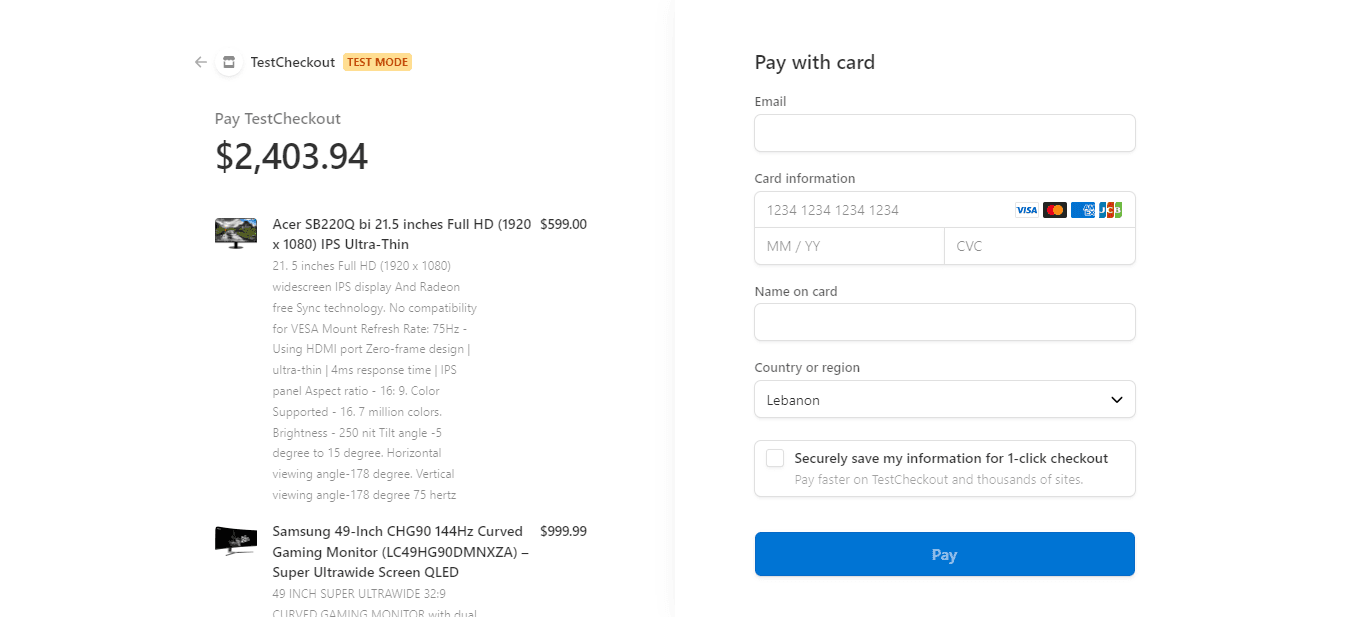
Task: Open the Acer SB220Q monitor thumbnail
Action: coord(236,233)
